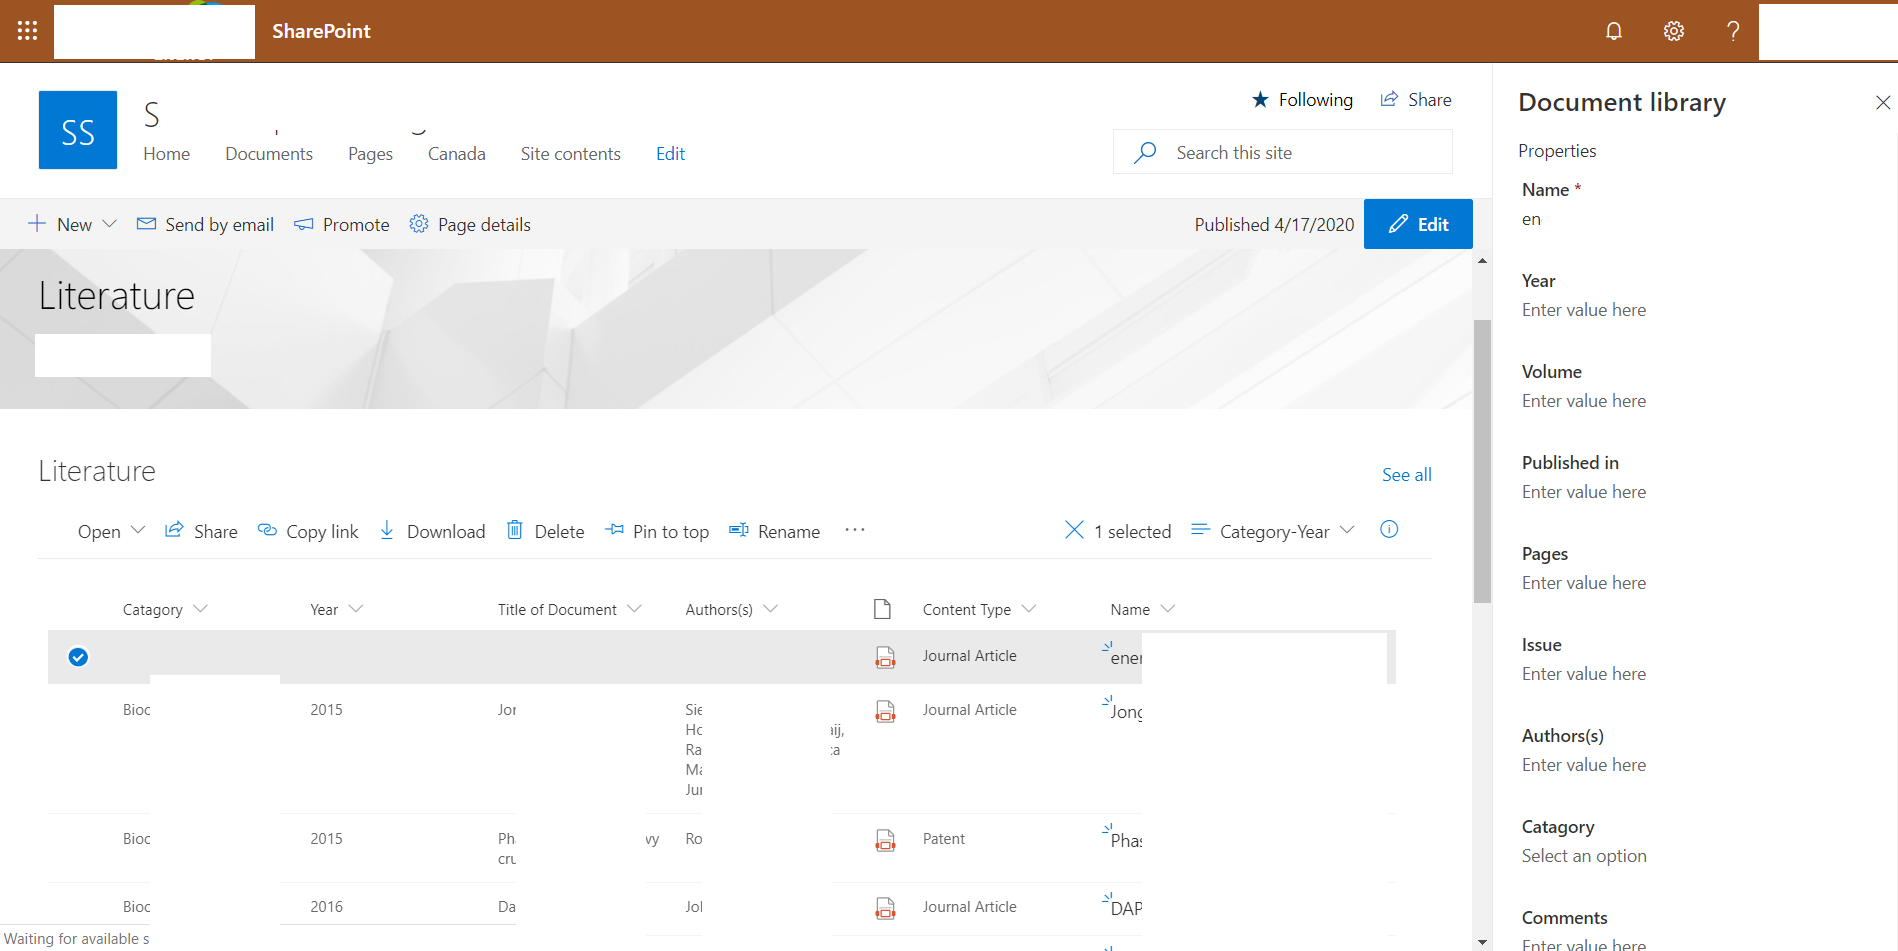Screen dimensions: 1898x951
Task: Open the notifications bell
Action: tap(1613, 31)
